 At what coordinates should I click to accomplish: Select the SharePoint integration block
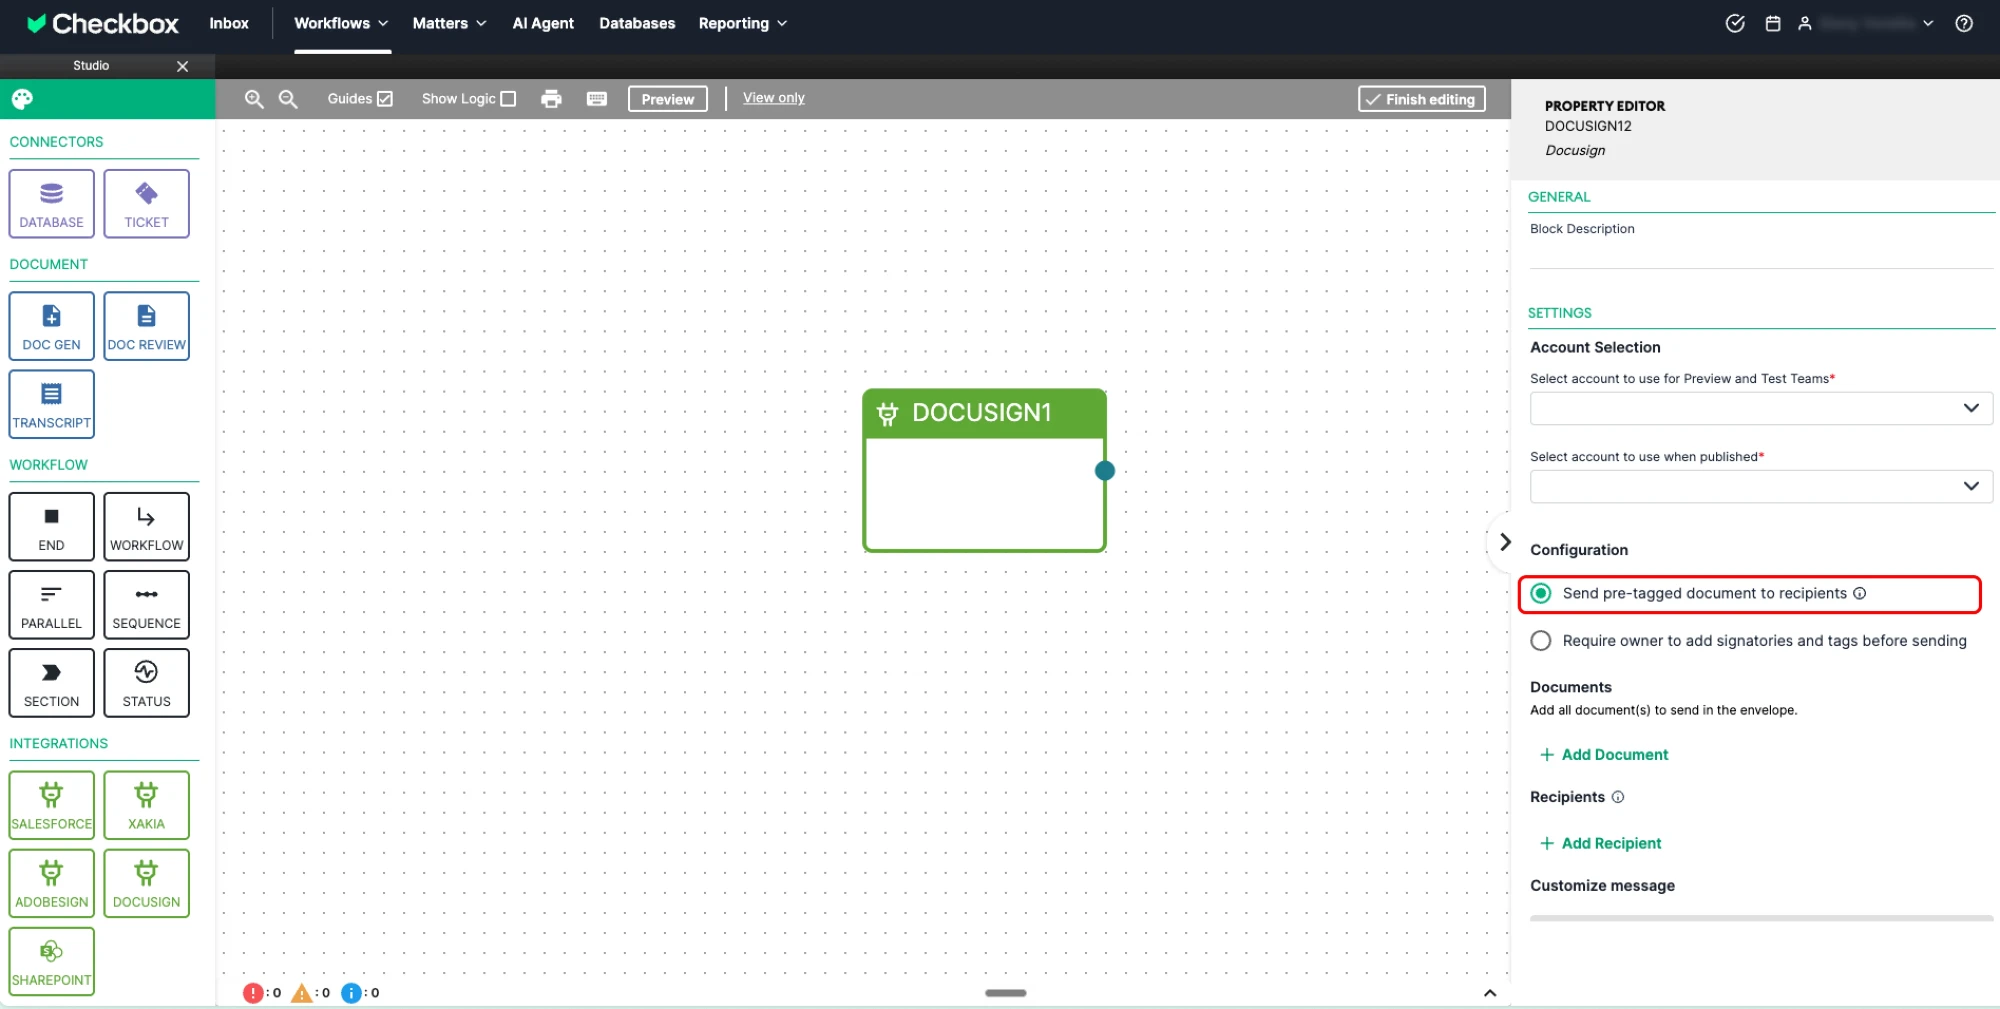[52, 961]
